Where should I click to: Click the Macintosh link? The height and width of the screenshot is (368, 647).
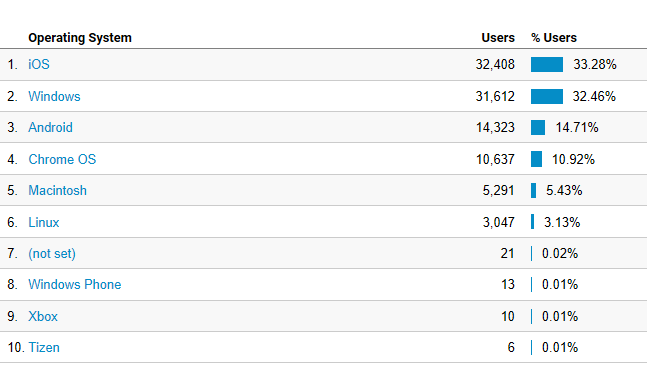57,190
